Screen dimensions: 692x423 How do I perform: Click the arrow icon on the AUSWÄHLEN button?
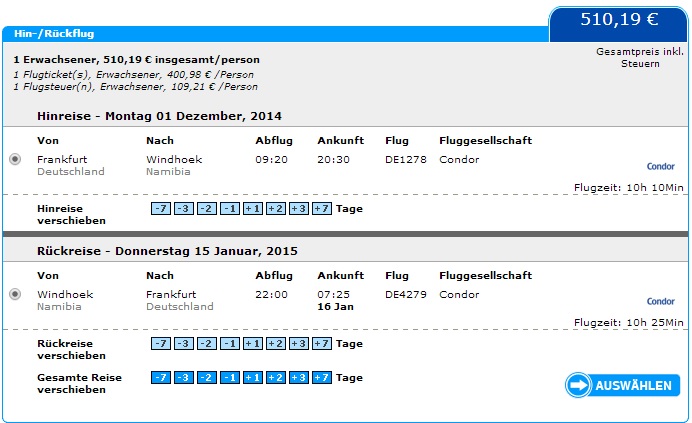(x=578, y=385)
